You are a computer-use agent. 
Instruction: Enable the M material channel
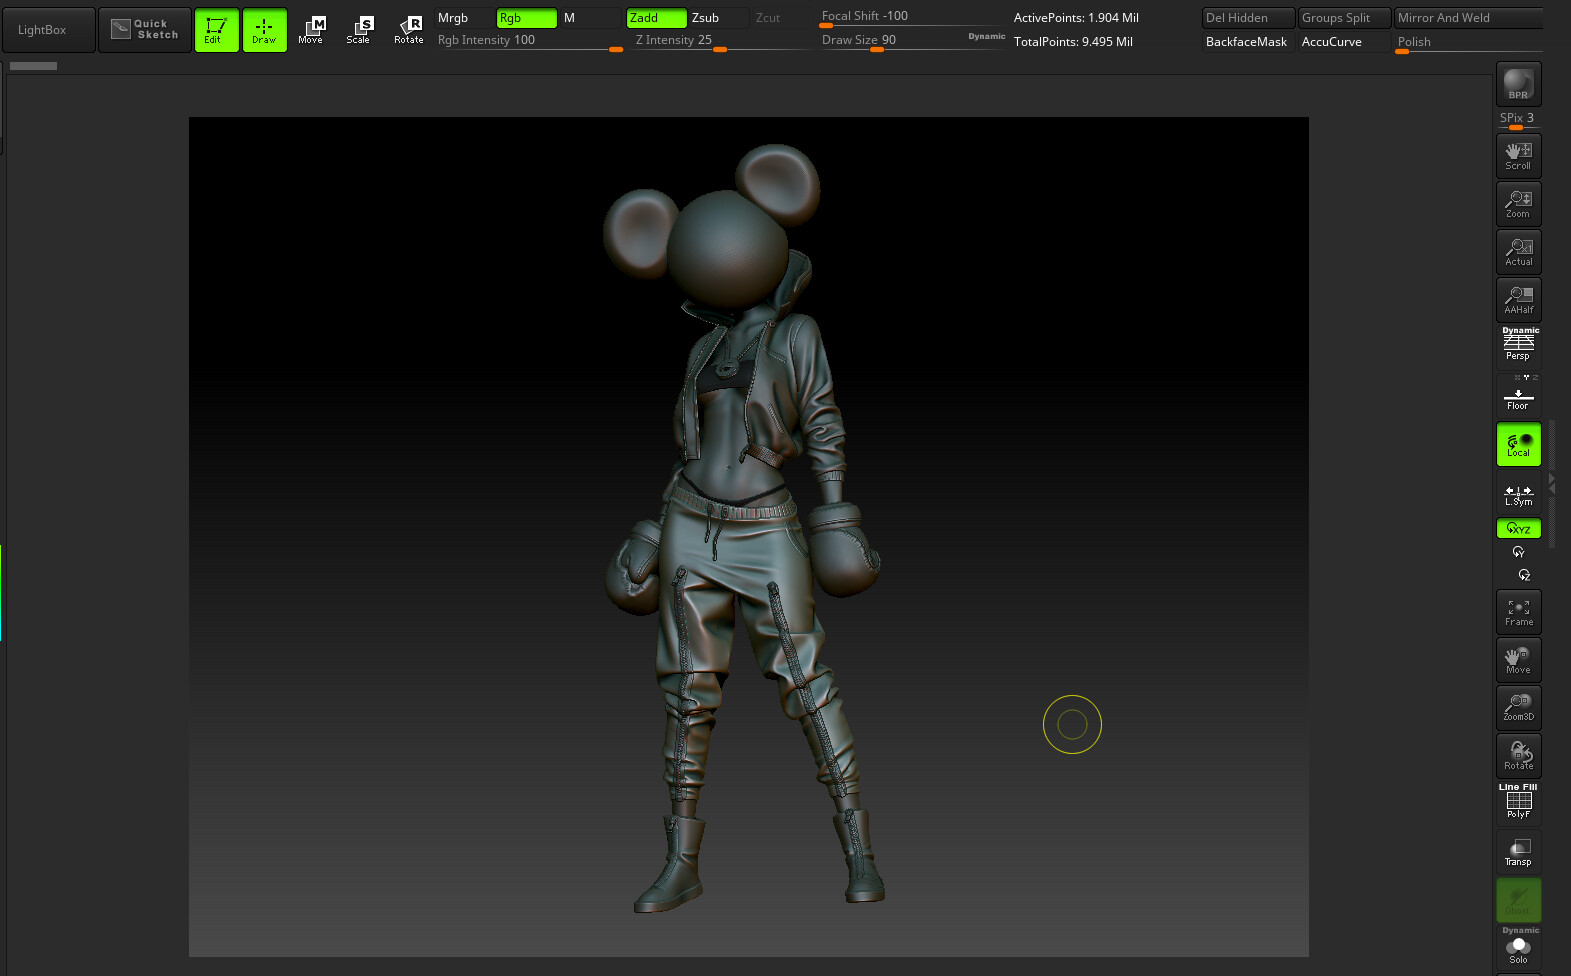591,18
